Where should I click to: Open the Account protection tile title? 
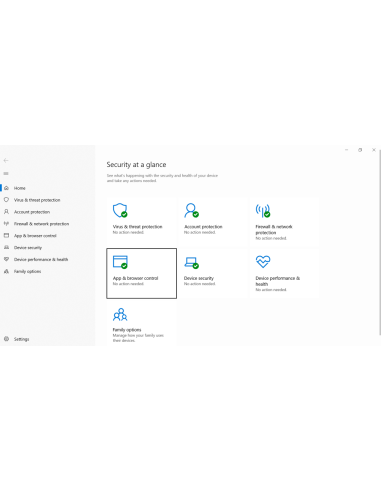point(203,227)
